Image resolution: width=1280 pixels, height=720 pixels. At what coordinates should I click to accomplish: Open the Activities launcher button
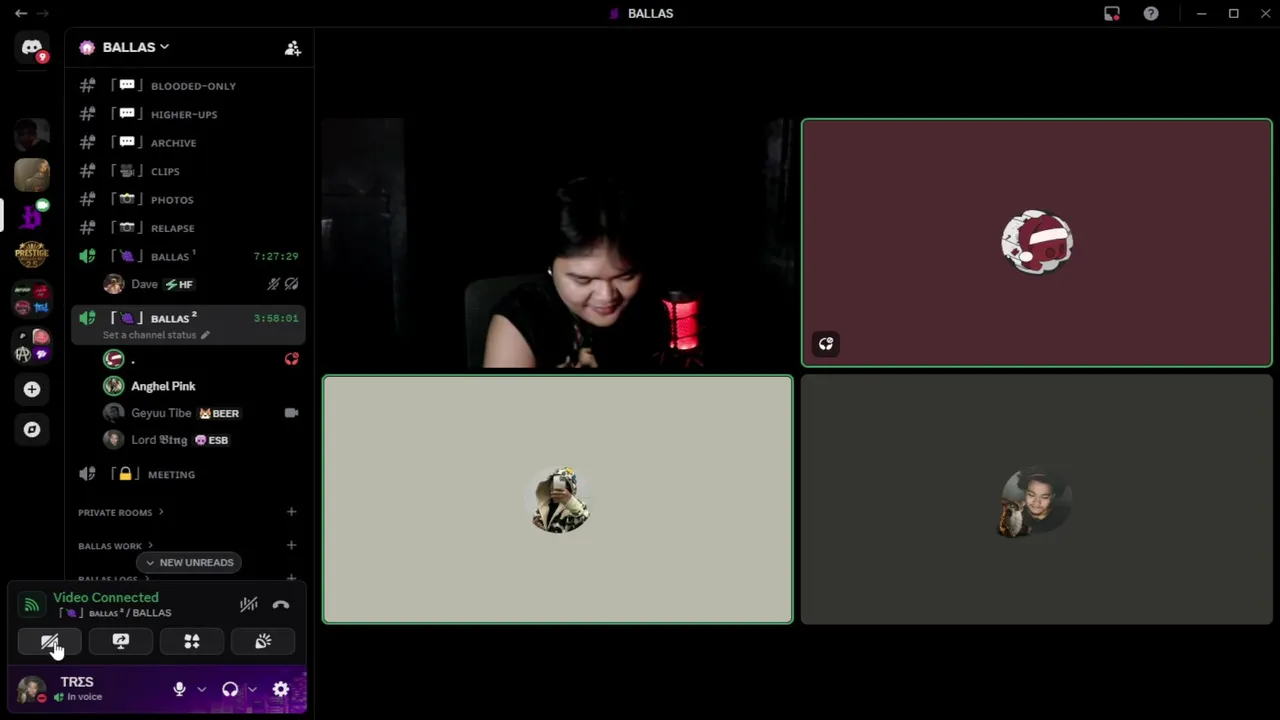(192, 642)
